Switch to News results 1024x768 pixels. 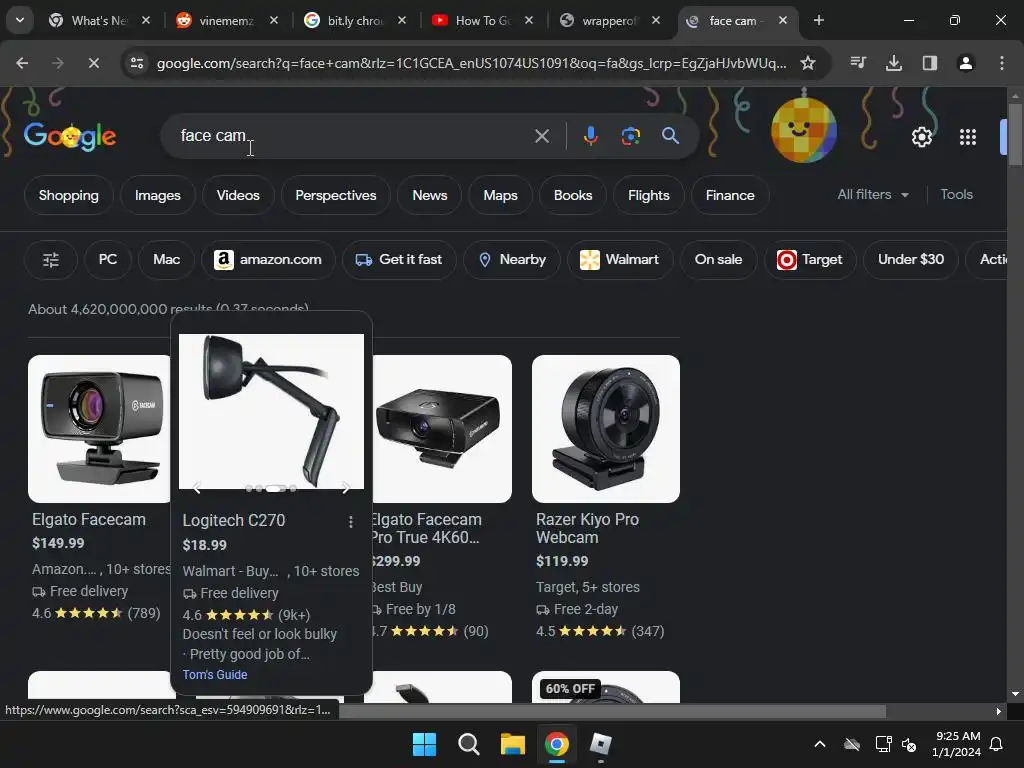(x=430, y=195)
